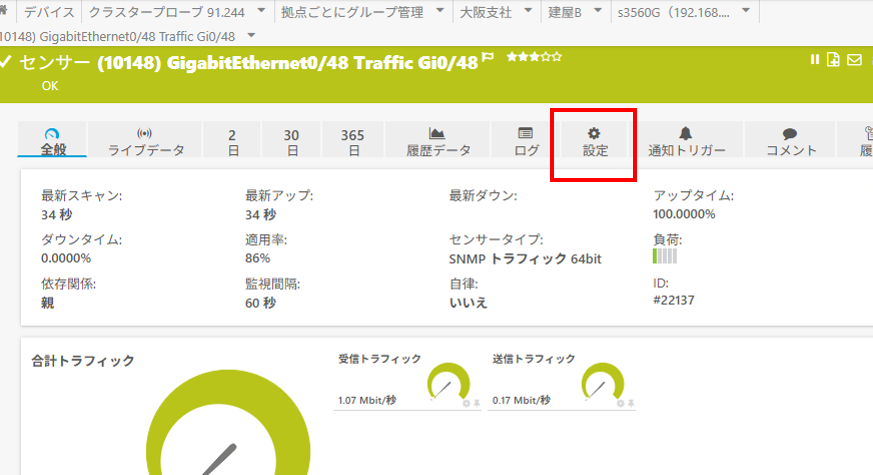Expand the 建屋B breadcrumb dropdown arrow
This screenshot has height=475, width=873.
tap(597, 13)
